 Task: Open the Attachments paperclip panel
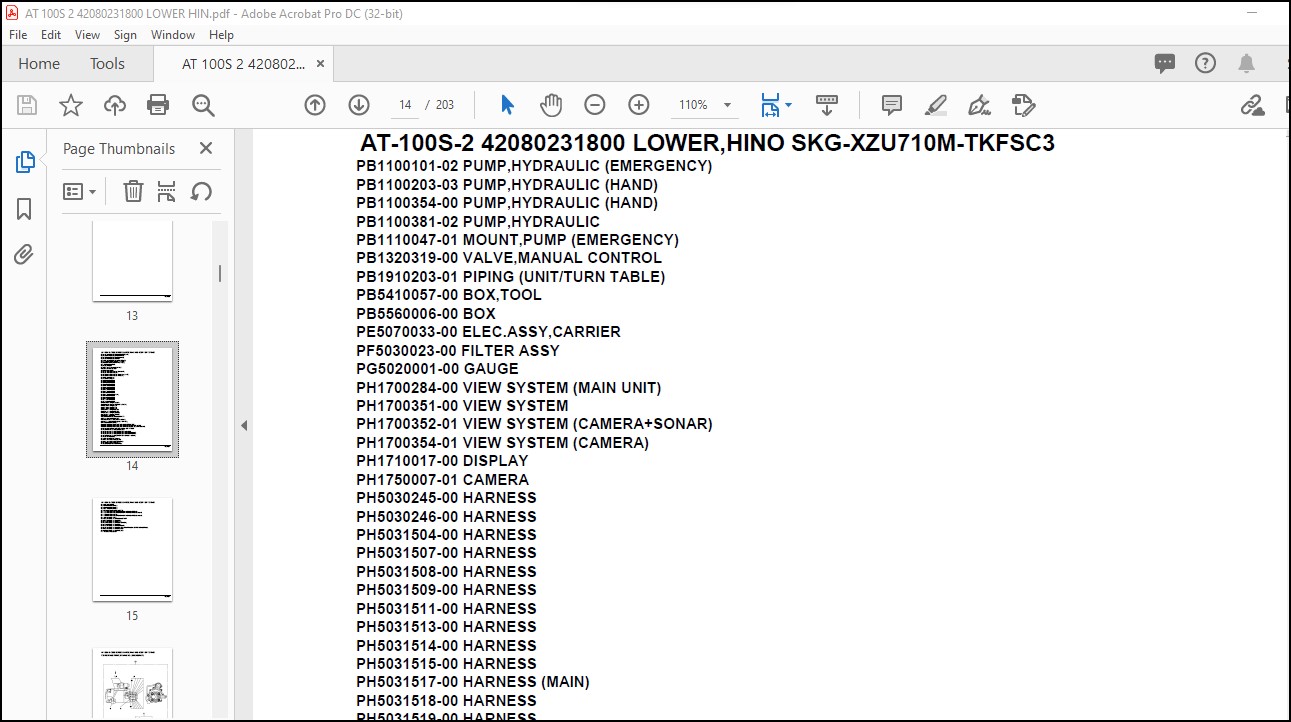point(25,254)
